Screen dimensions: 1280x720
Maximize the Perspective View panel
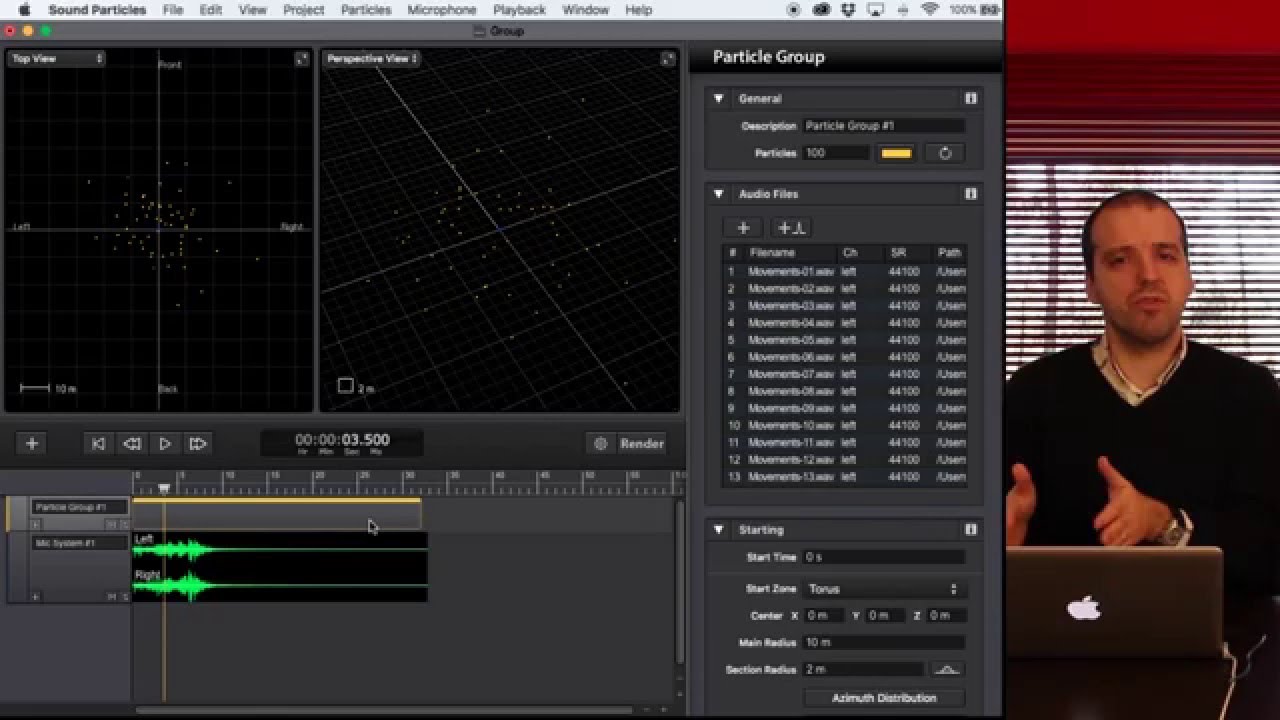(668, 59)
